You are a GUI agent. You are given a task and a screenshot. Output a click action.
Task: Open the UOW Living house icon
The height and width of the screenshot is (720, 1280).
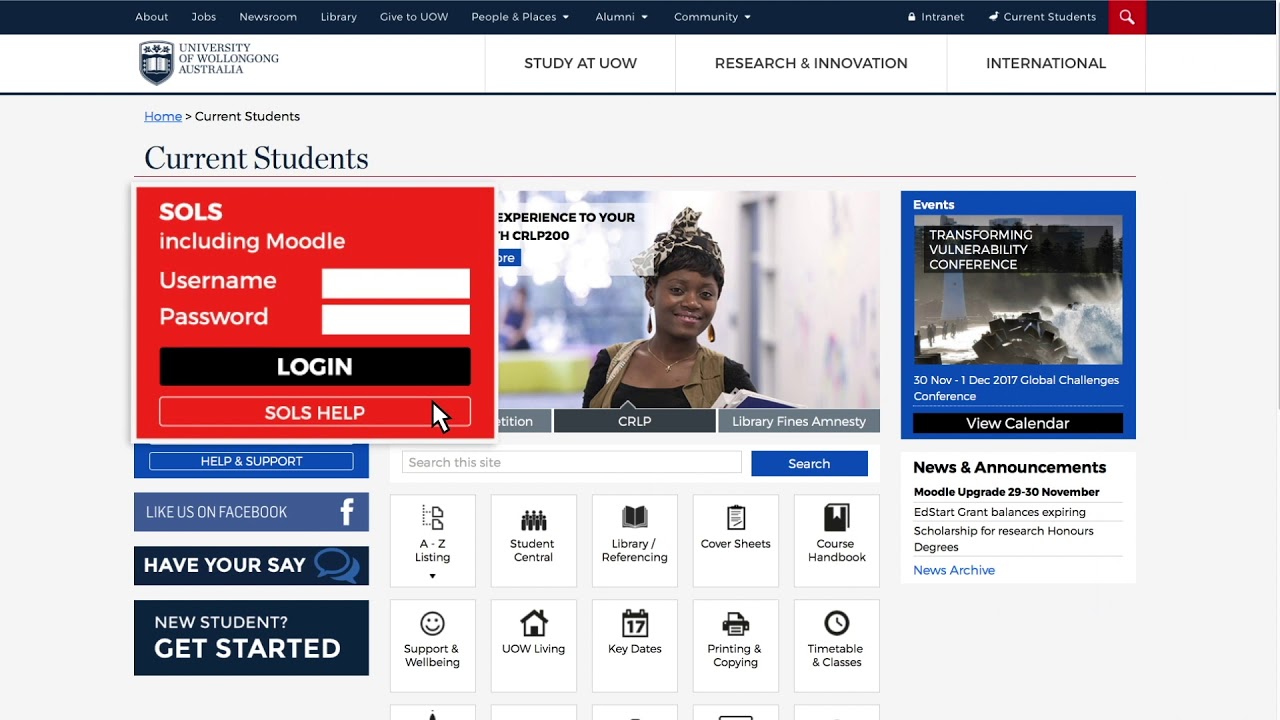(534, 623)
